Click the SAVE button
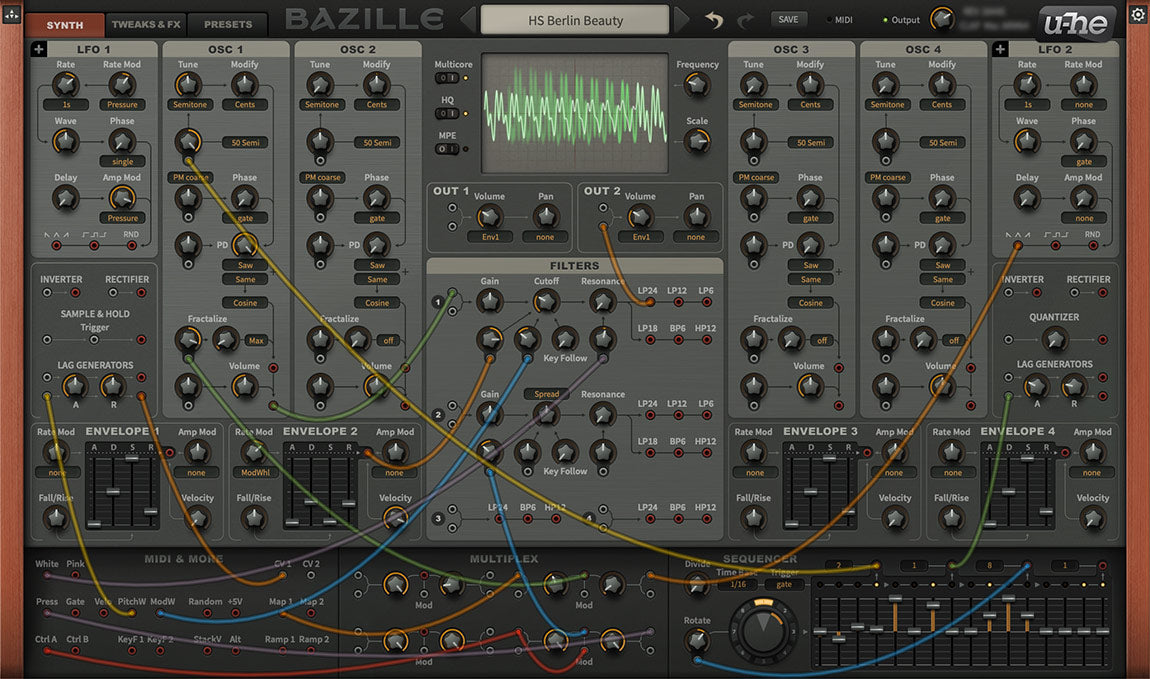The width and height of the screenshot is (1150, 679). tap(788, 19)
